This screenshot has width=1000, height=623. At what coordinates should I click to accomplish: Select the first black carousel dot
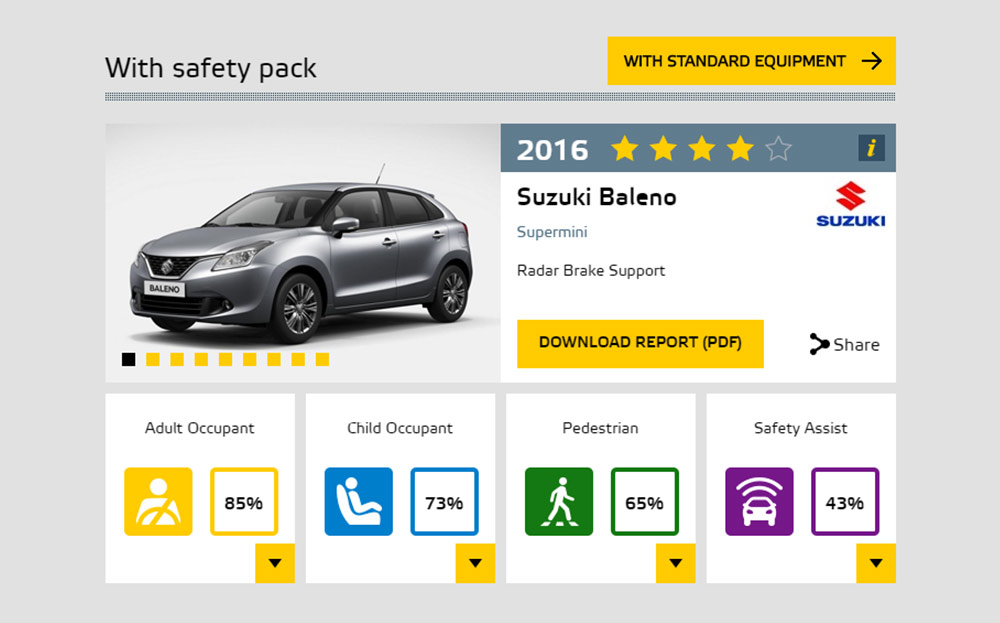pyautogui.click(x=129, y=360)
